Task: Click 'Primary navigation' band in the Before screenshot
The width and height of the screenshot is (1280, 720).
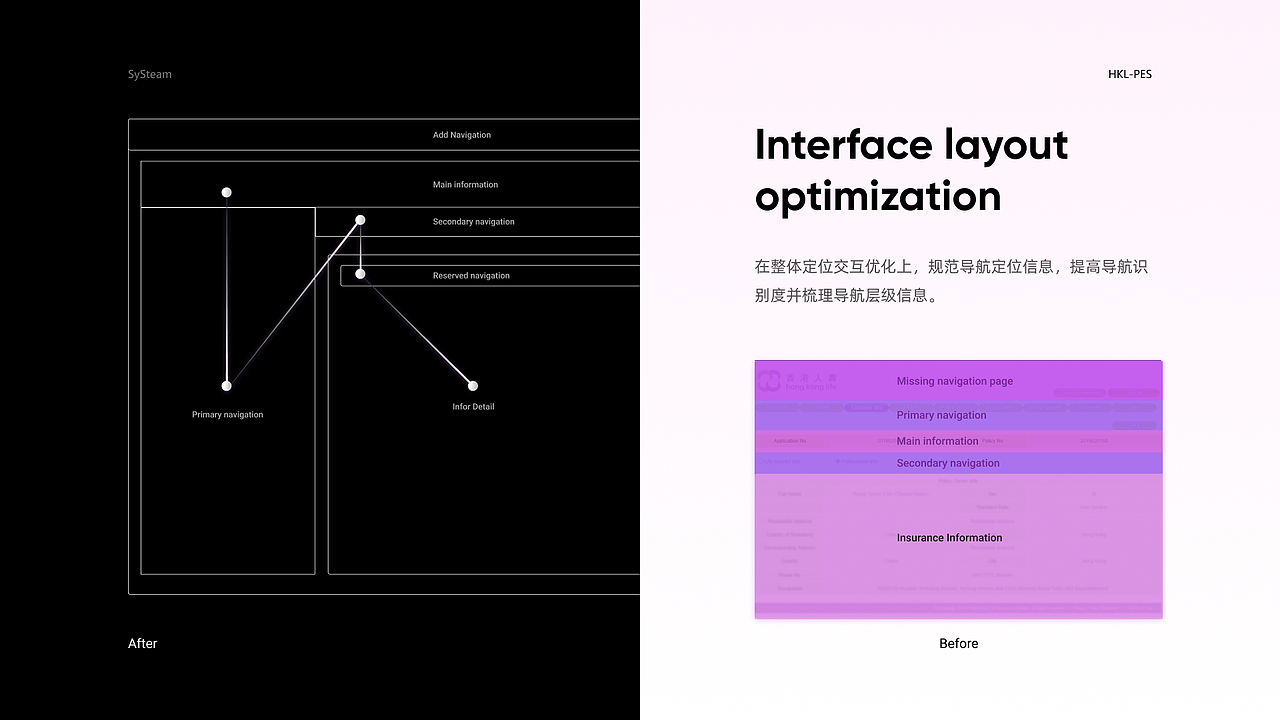Action: 958,415
